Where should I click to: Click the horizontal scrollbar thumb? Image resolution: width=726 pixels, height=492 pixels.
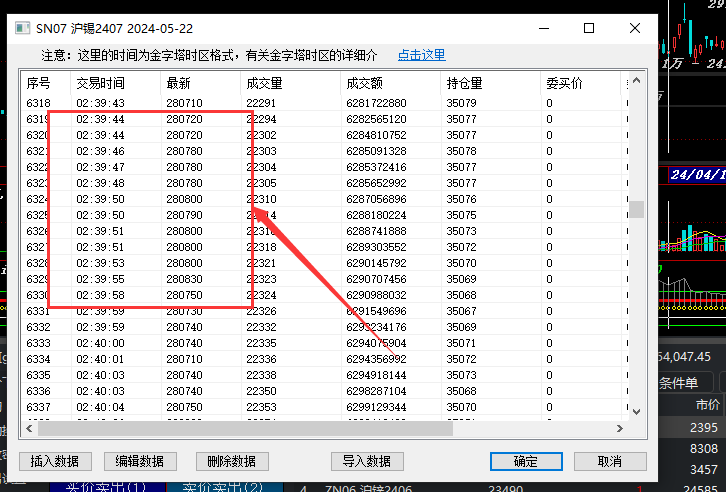(245, 429)
